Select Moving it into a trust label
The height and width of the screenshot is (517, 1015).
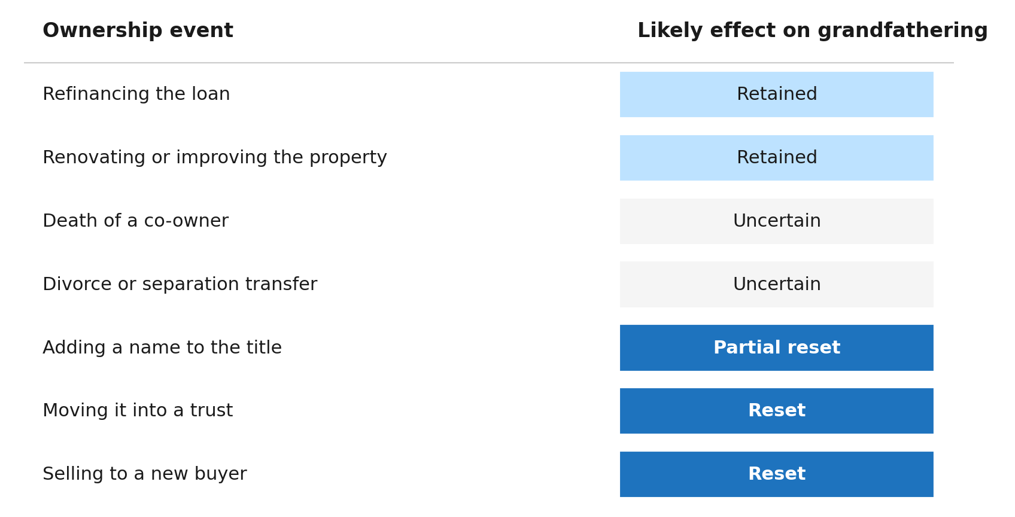point(137,410)
